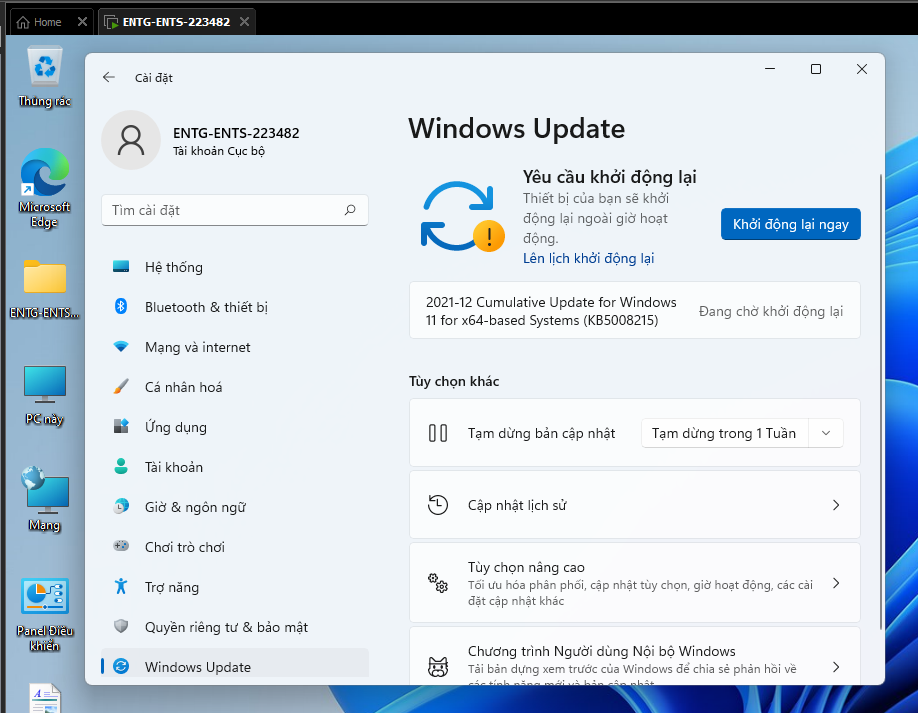
Task: Click the large update status sync icon
Action: pyautogui.click(x=461, y=217)
